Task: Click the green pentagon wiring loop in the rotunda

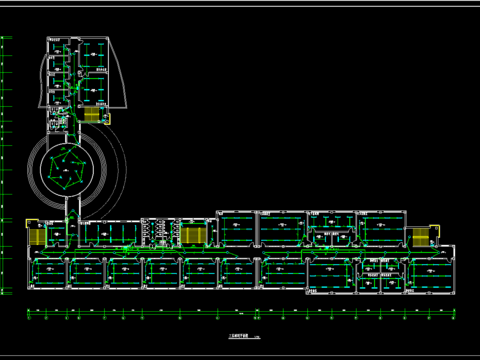Action: click(x=66, y=169)
